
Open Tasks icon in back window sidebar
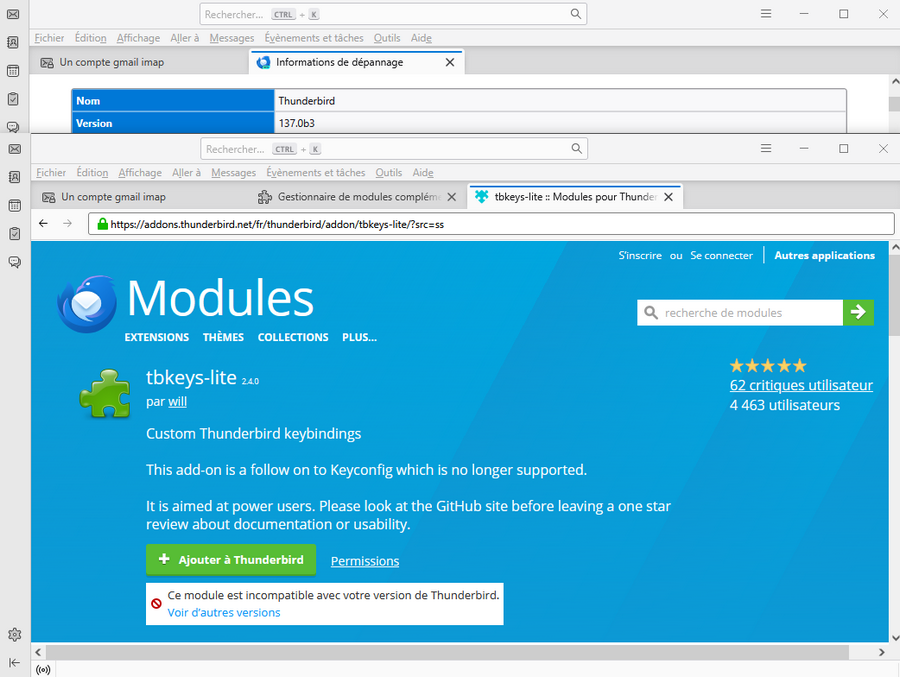(x=13, y=99)
